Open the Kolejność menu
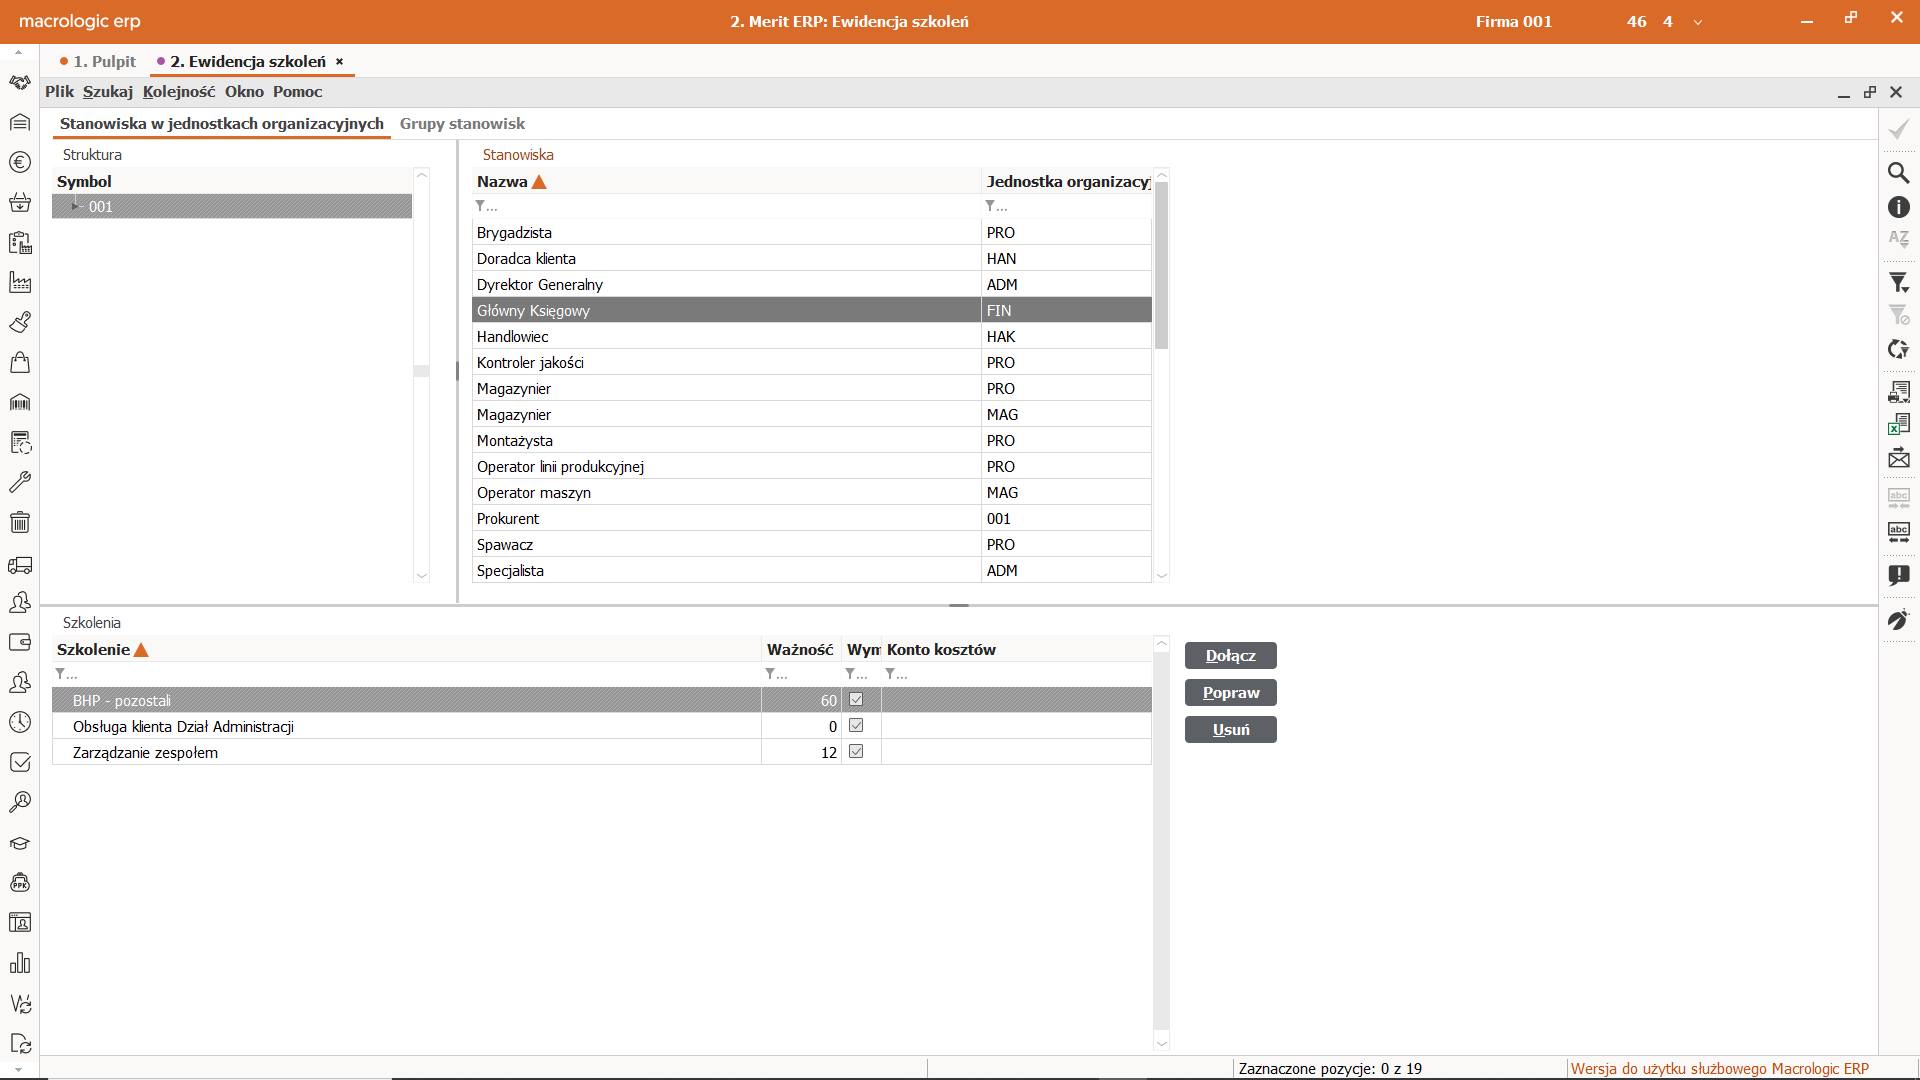The height and width of the screenshot is (1080, 1920). tap(178, 91)
